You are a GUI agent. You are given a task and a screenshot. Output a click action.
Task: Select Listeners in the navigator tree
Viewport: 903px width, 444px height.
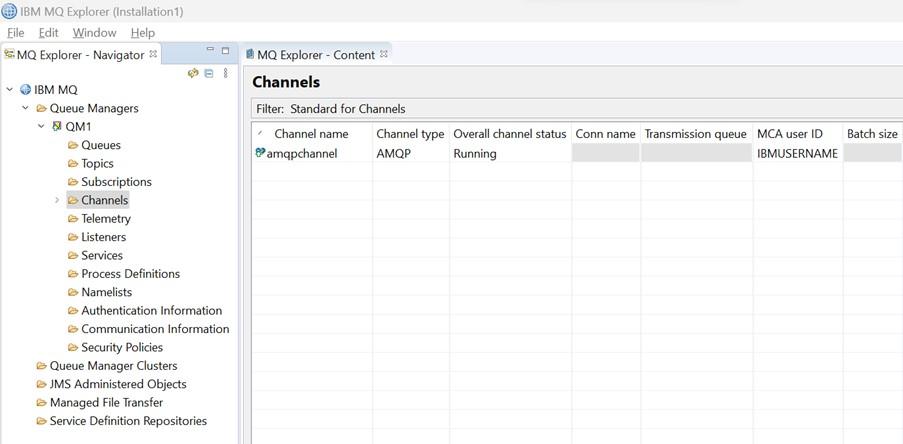[x=104, y=237]
